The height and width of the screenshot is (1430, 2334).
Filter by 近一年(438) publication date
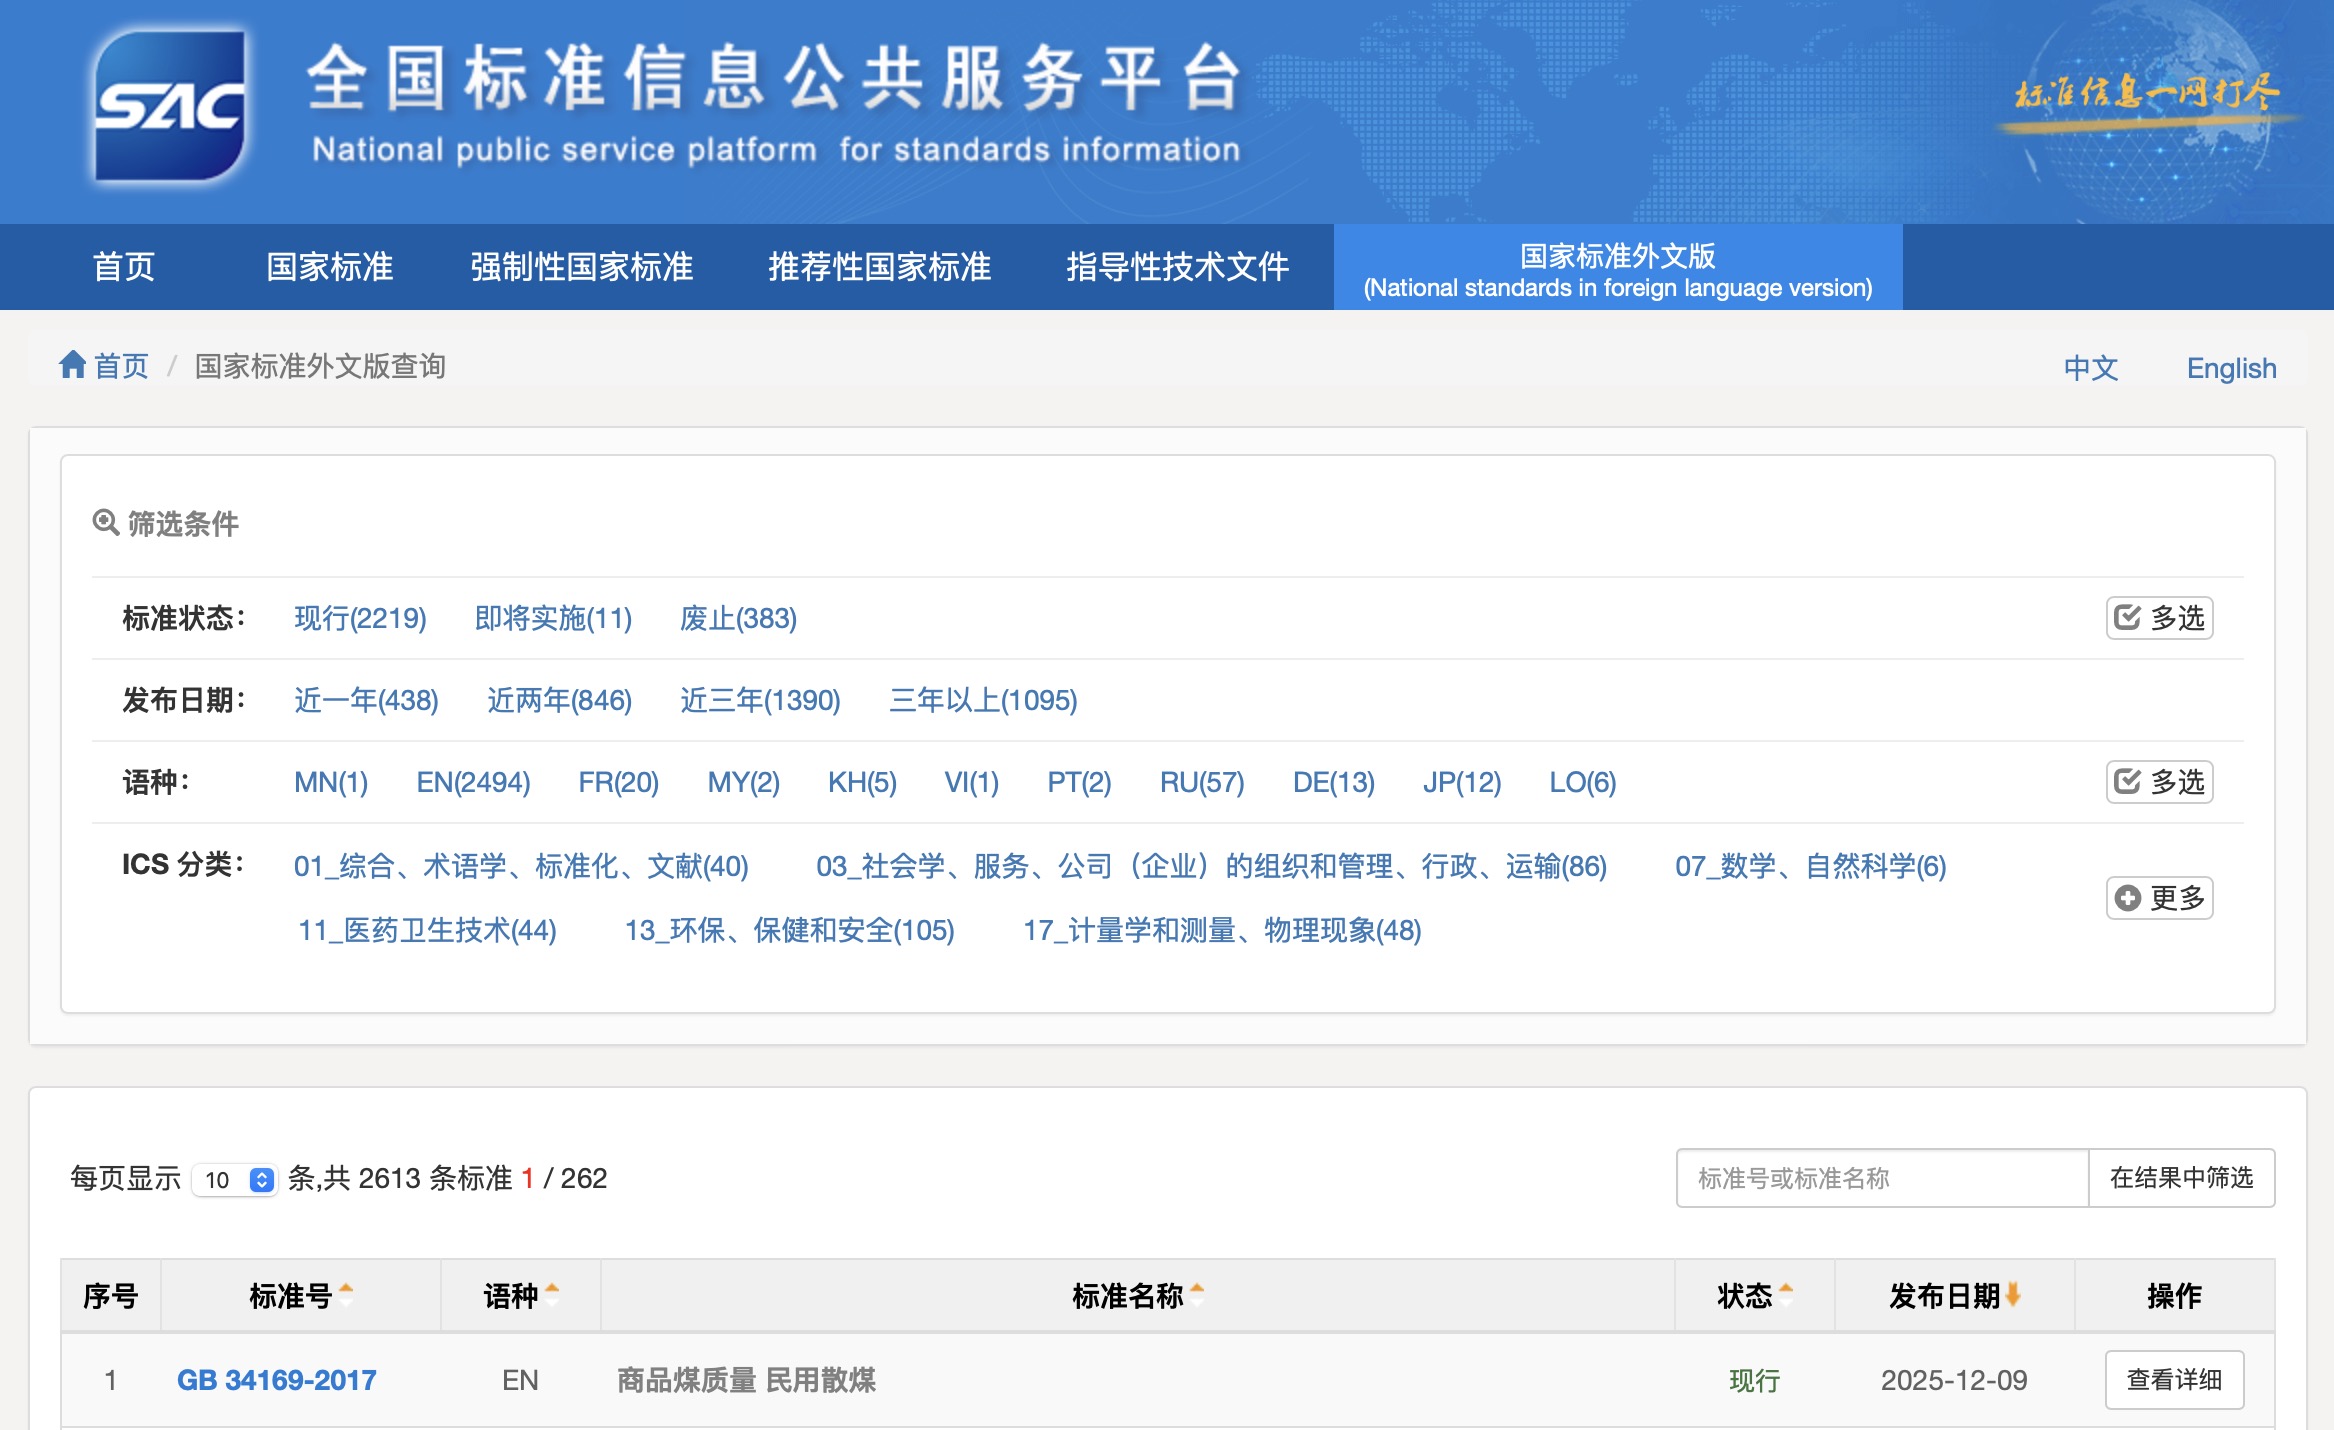366,700
